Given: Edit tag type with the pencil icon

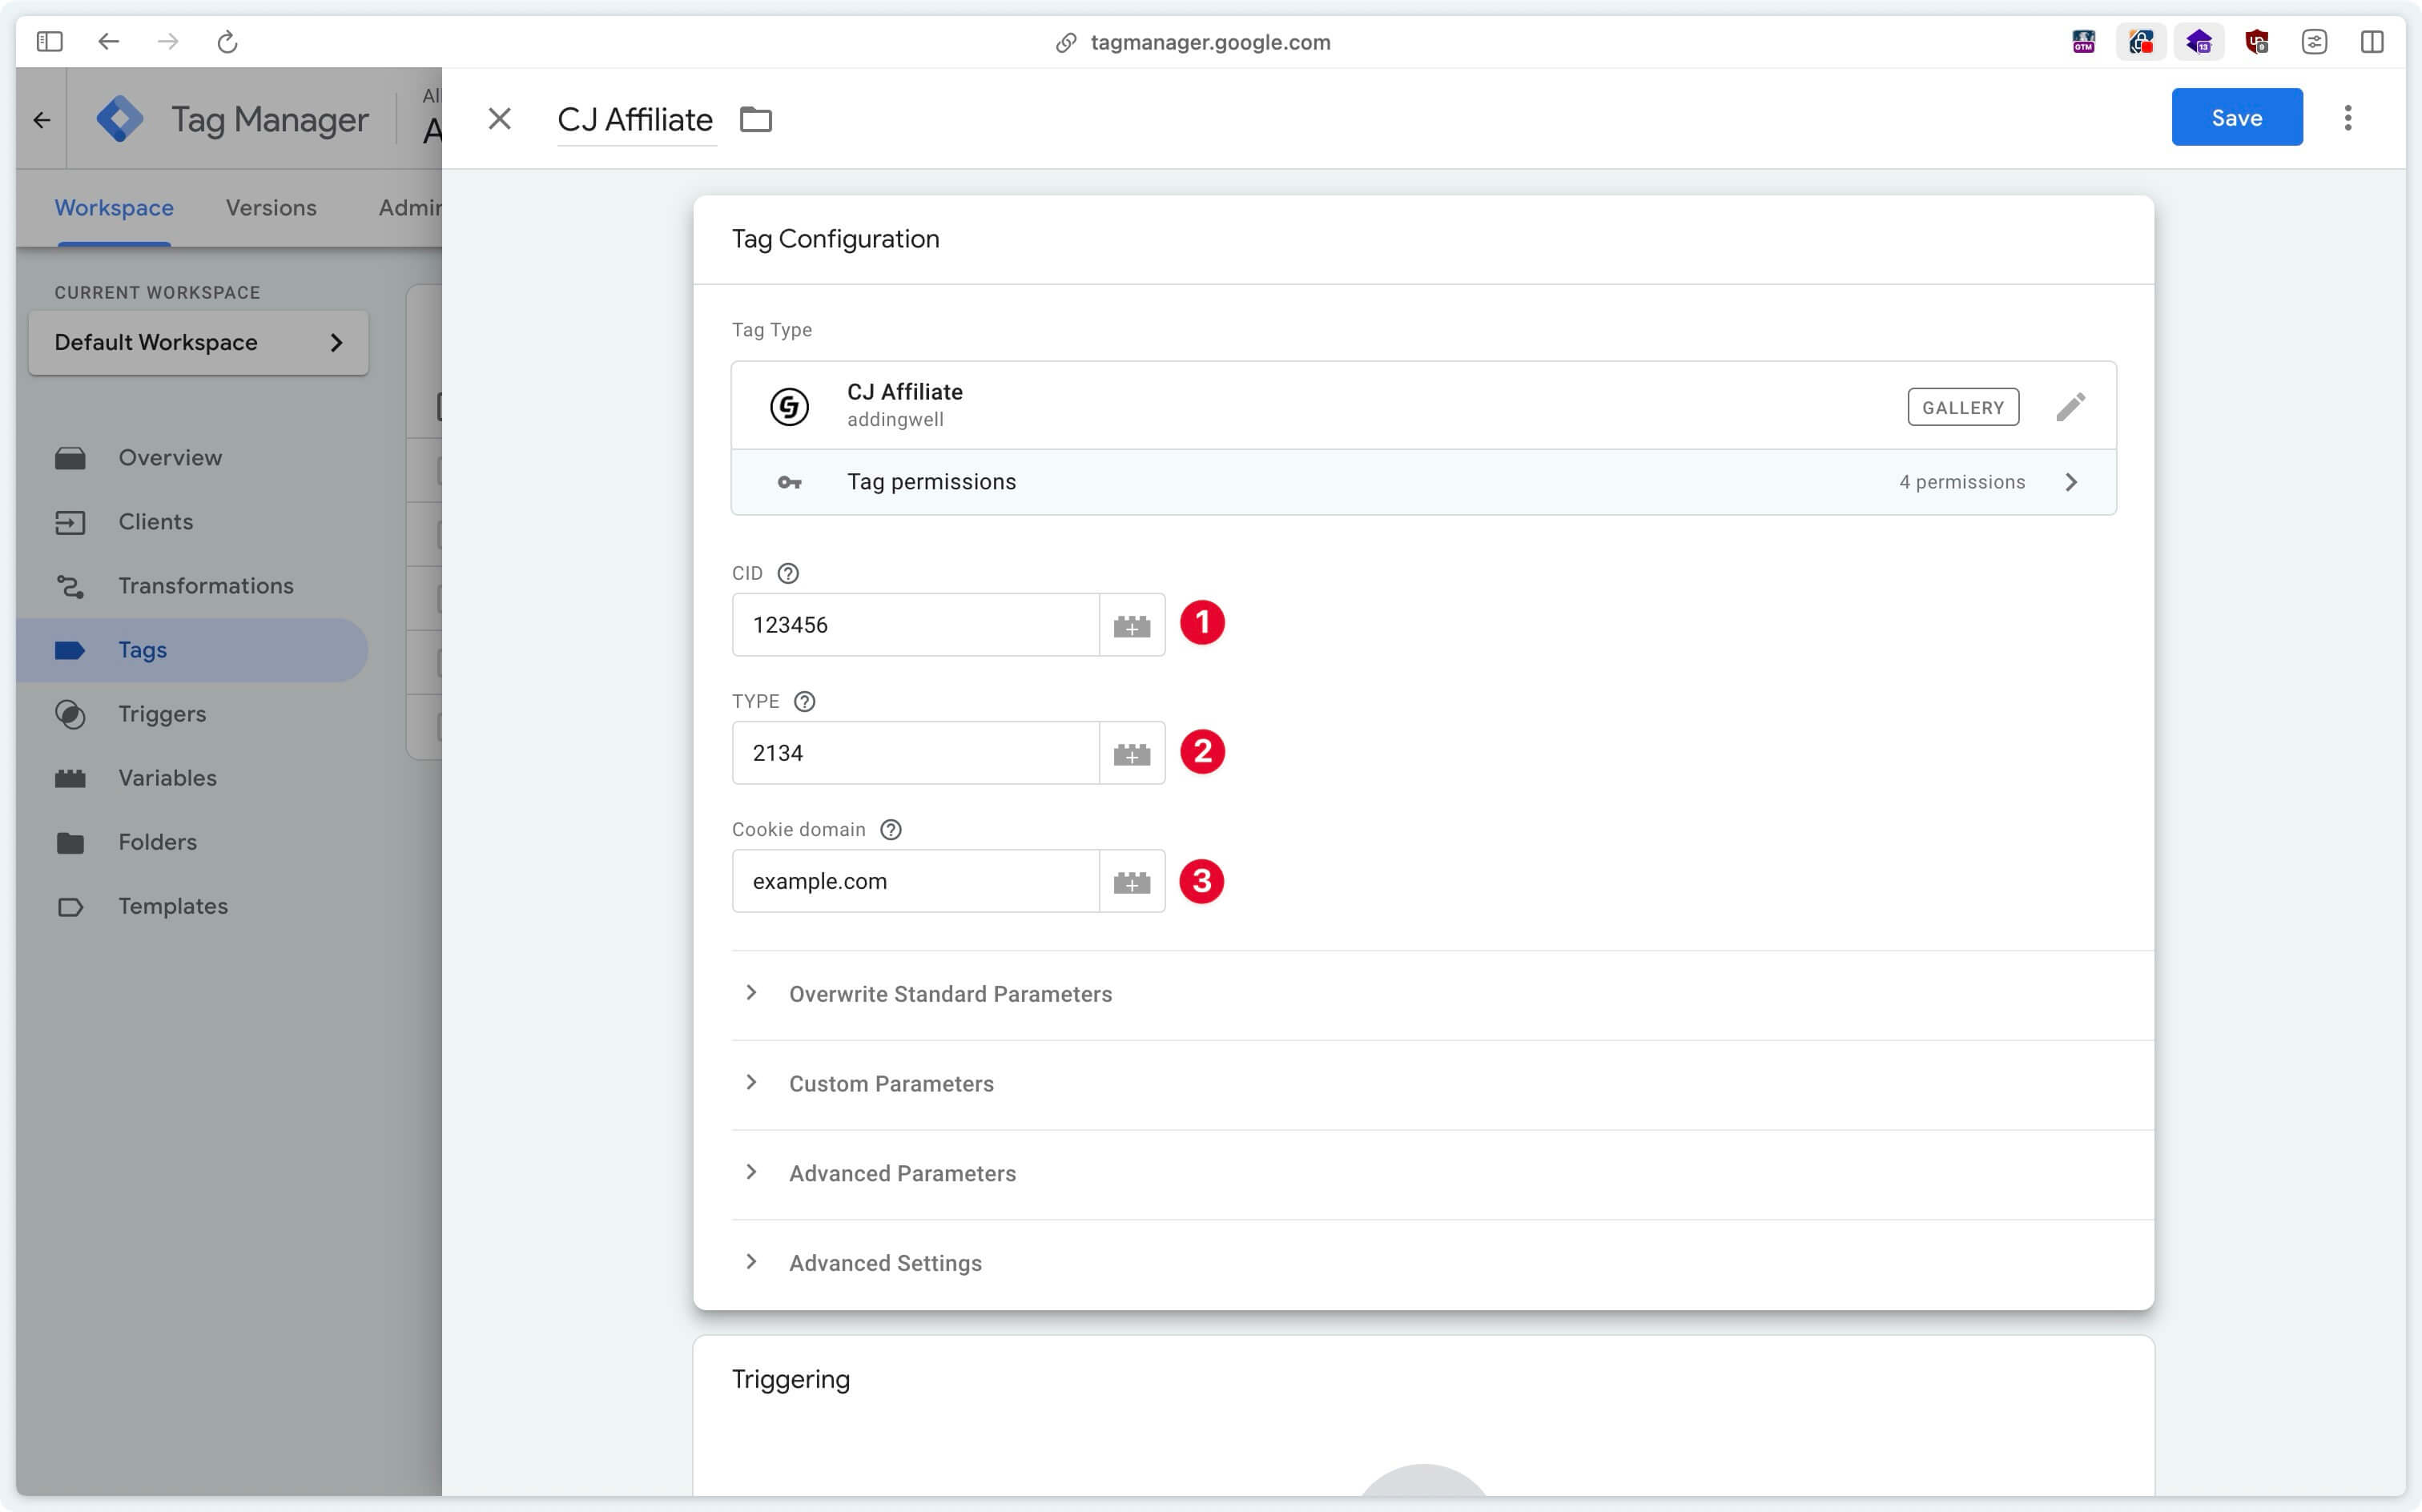Looking at the screenshot, I should pyautogui.click(x=2071, y=407).
